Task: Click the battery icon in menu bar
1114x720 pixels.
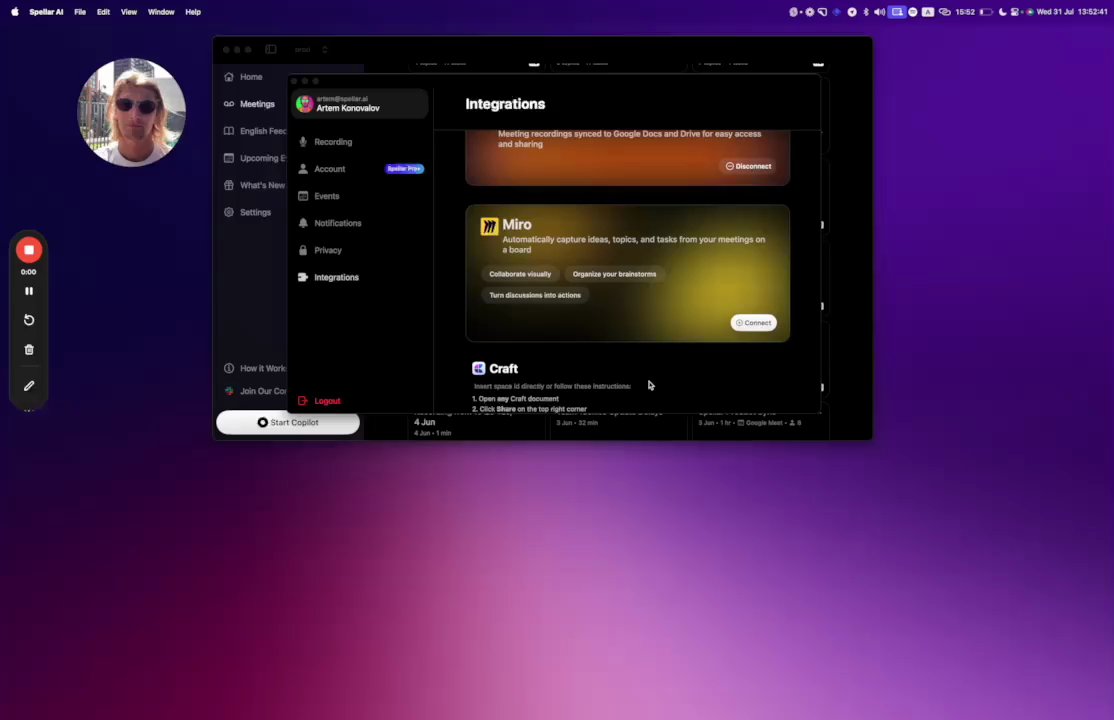Action: 986,12
